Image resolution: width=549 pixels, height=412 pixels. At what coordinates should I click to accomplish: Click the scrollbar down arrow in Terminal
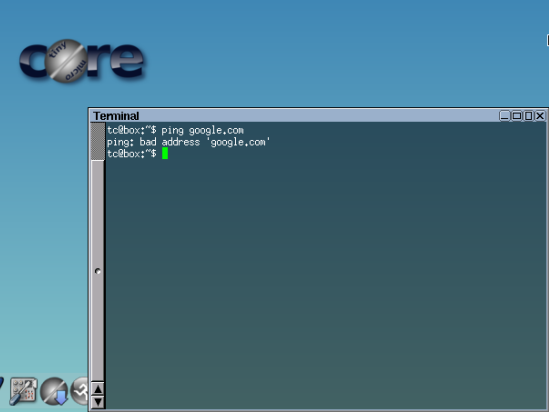[x=98, y=401]
